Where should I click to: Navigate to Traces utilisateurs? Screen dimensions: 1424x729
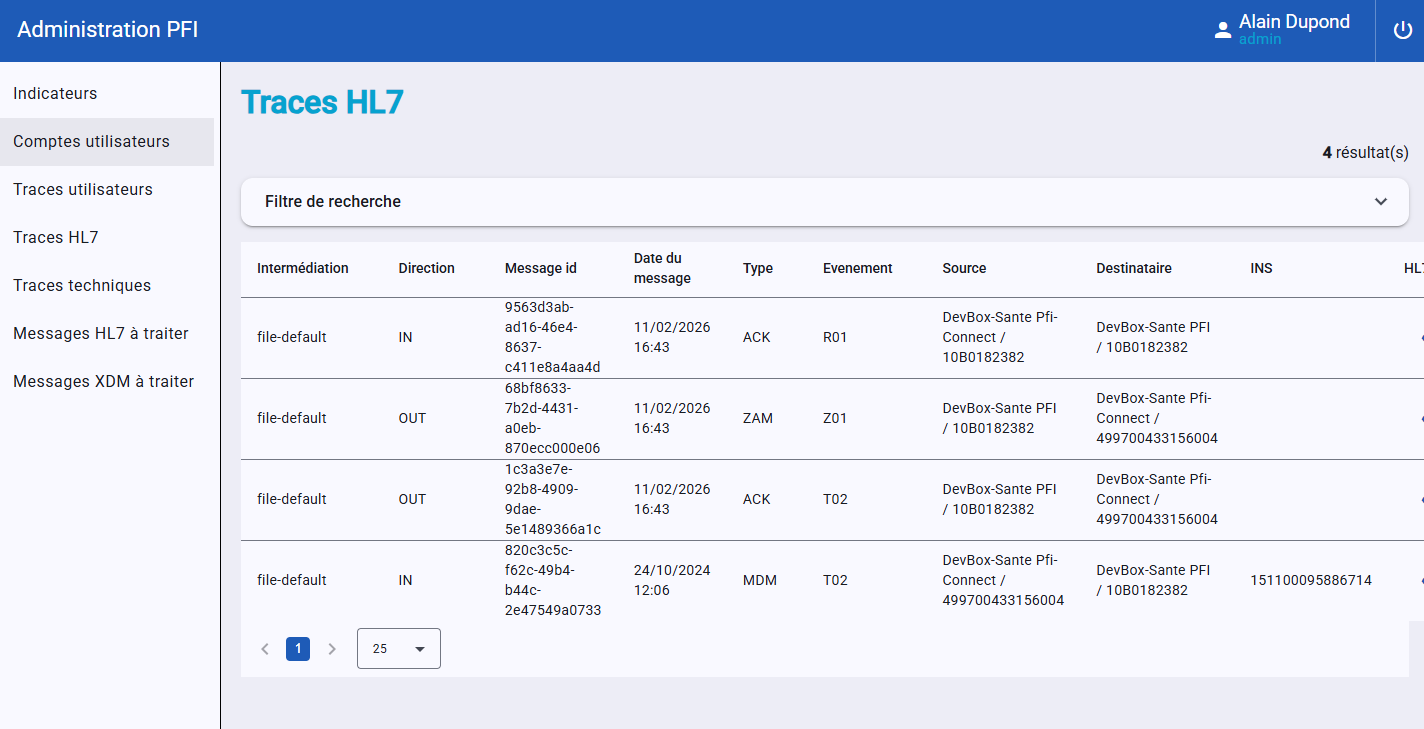83,189
